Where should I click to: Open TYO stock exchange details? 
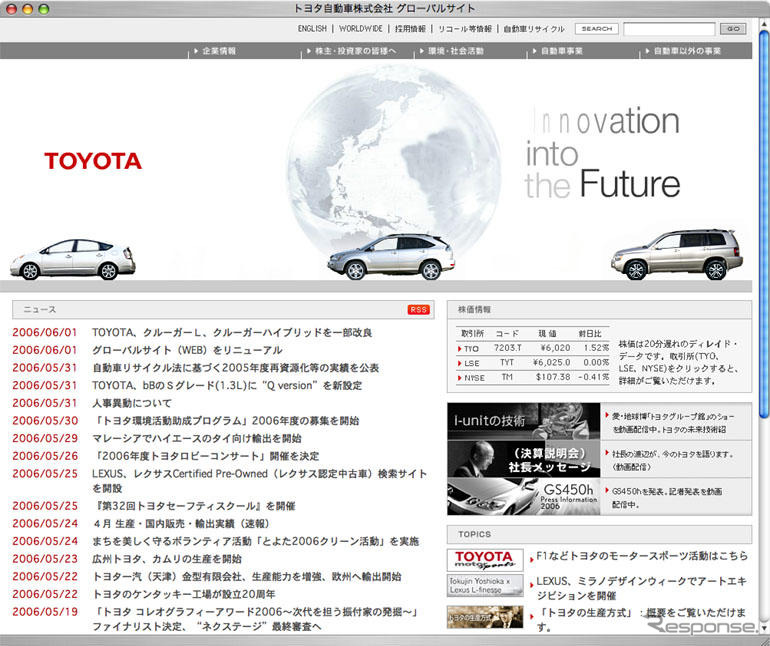click(x=470, y=348)
